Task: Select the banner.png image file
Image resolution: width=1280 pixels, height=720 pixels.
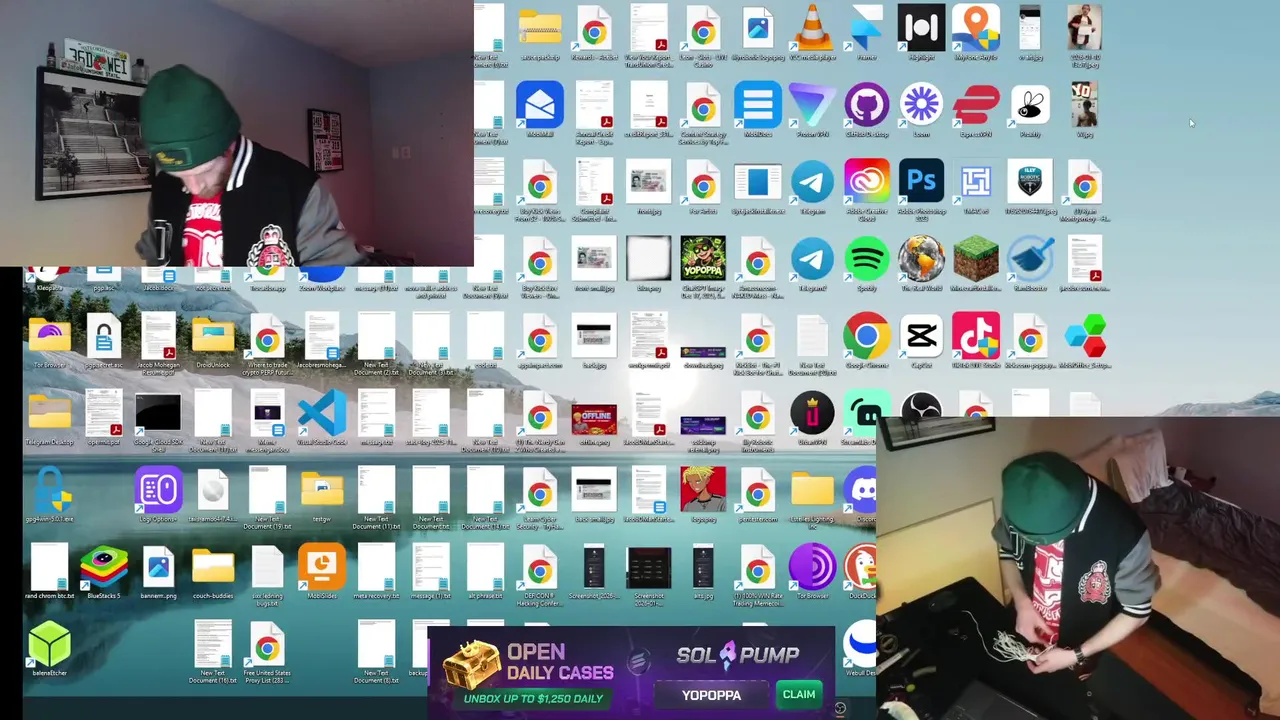Action: click(x=158, y=567)
